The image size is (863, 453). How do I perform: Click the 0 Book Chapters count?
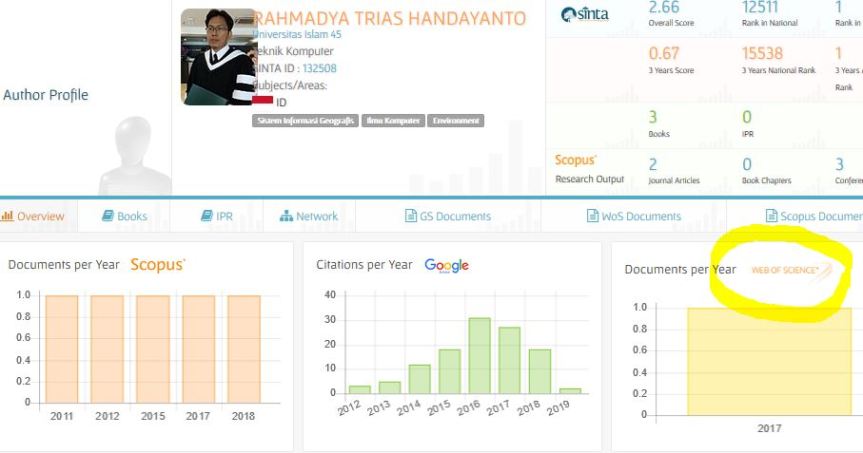[x=747, y=164]
